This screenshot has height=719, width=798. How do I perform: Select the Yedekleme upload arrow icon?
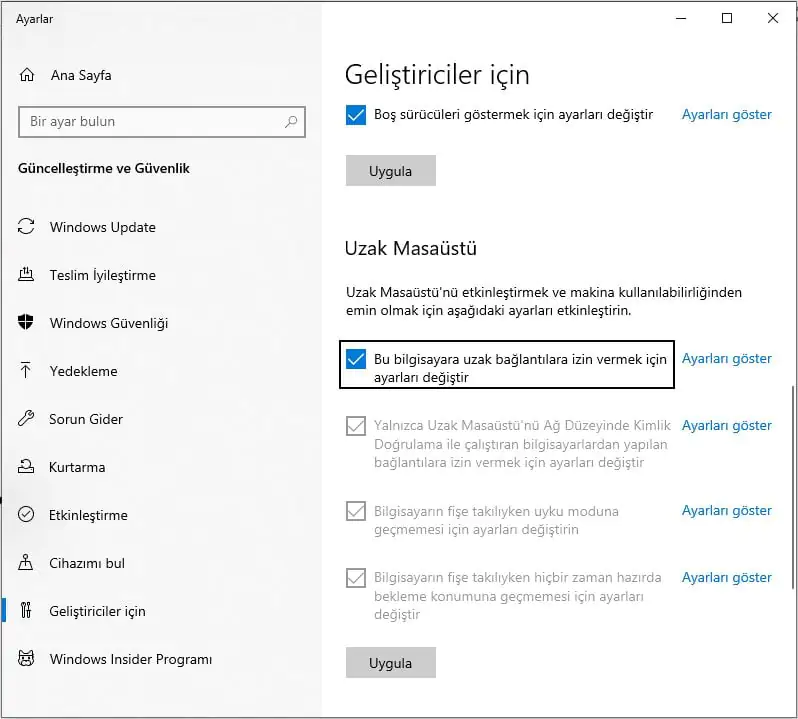(27, 371)
